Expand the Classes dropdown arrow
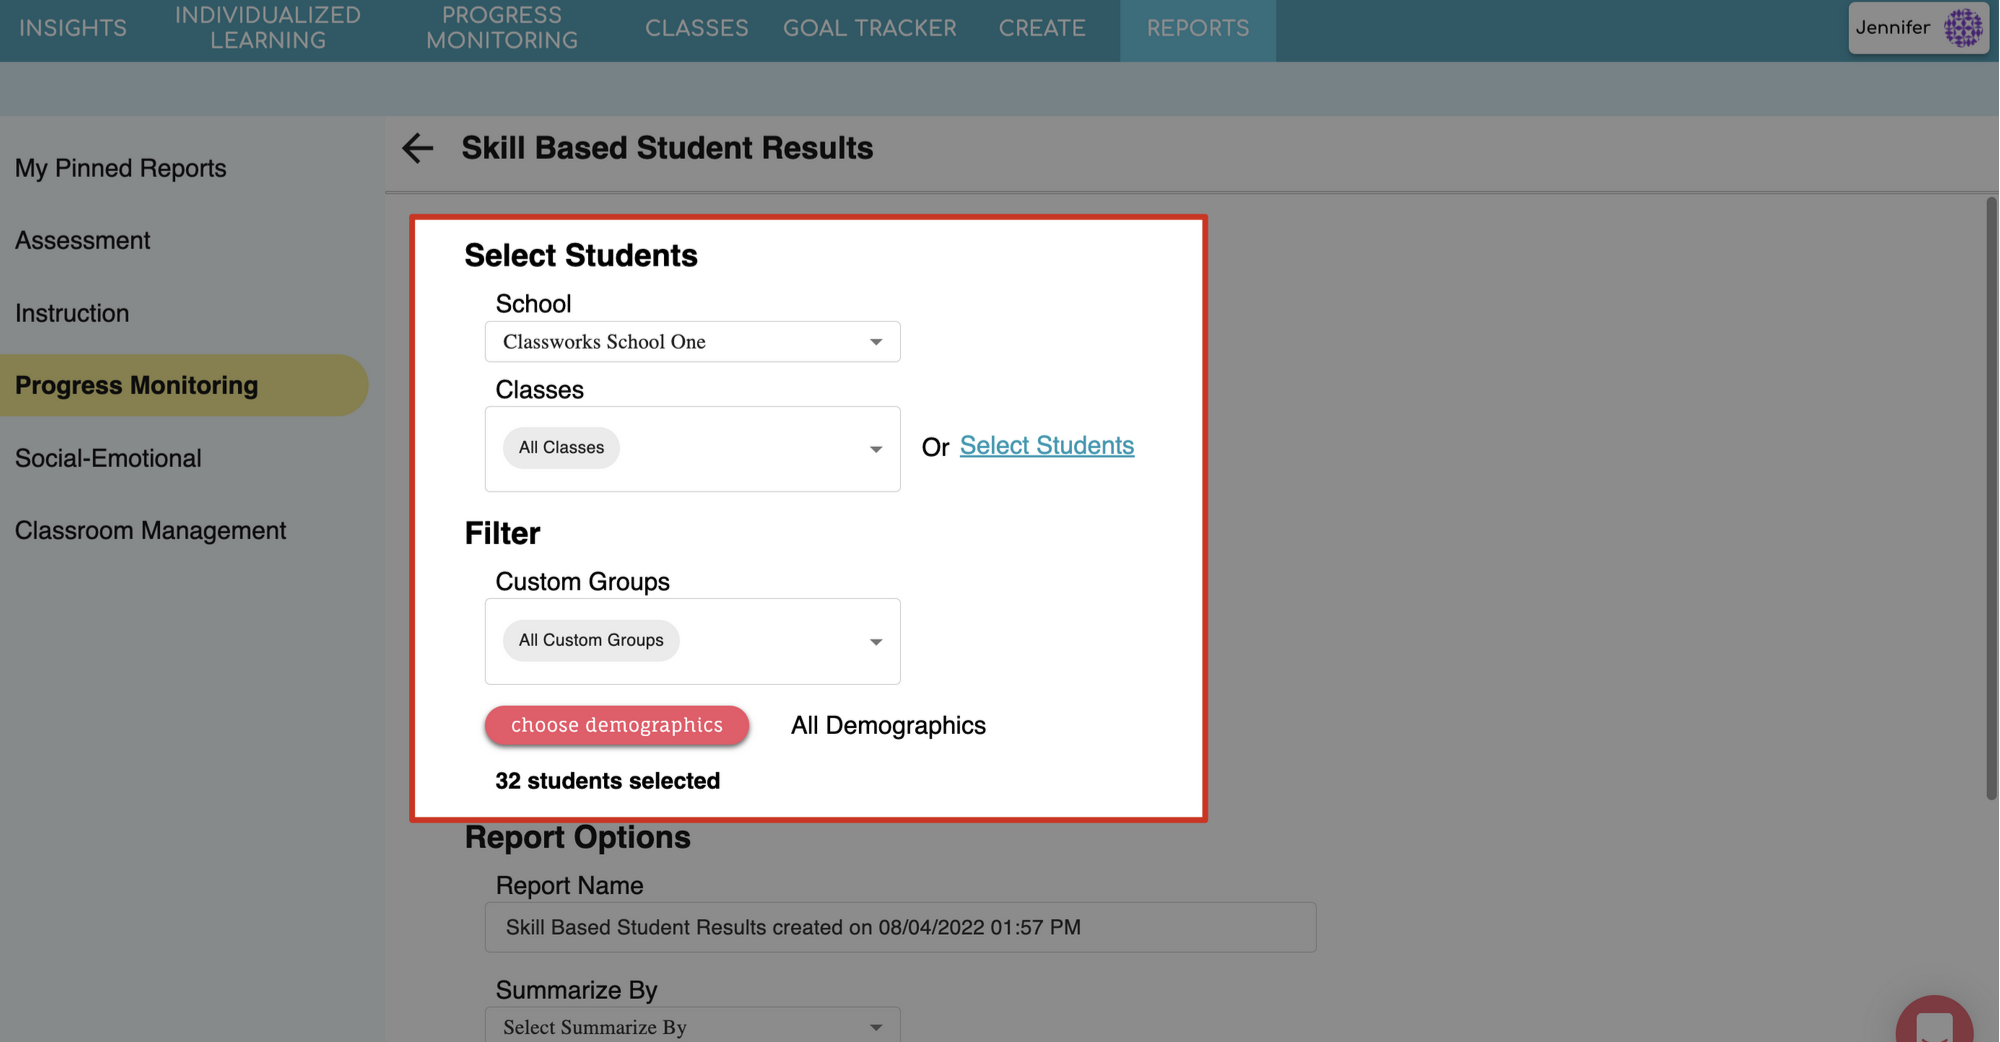The width and height of the screenshot is (2000, 1042). [x=875, y=449]
